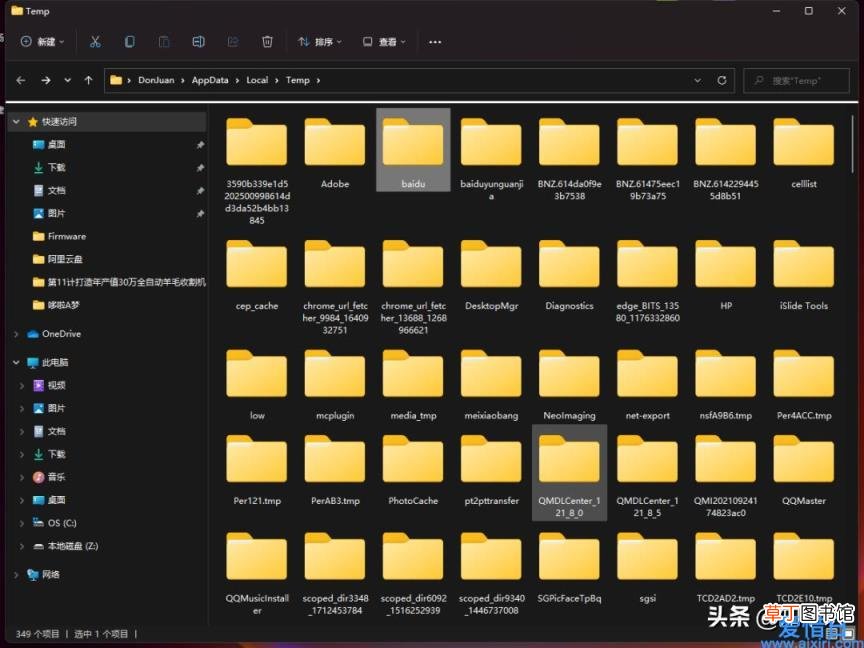Open the 查看 (View) dropdown menu

point(384,42)
